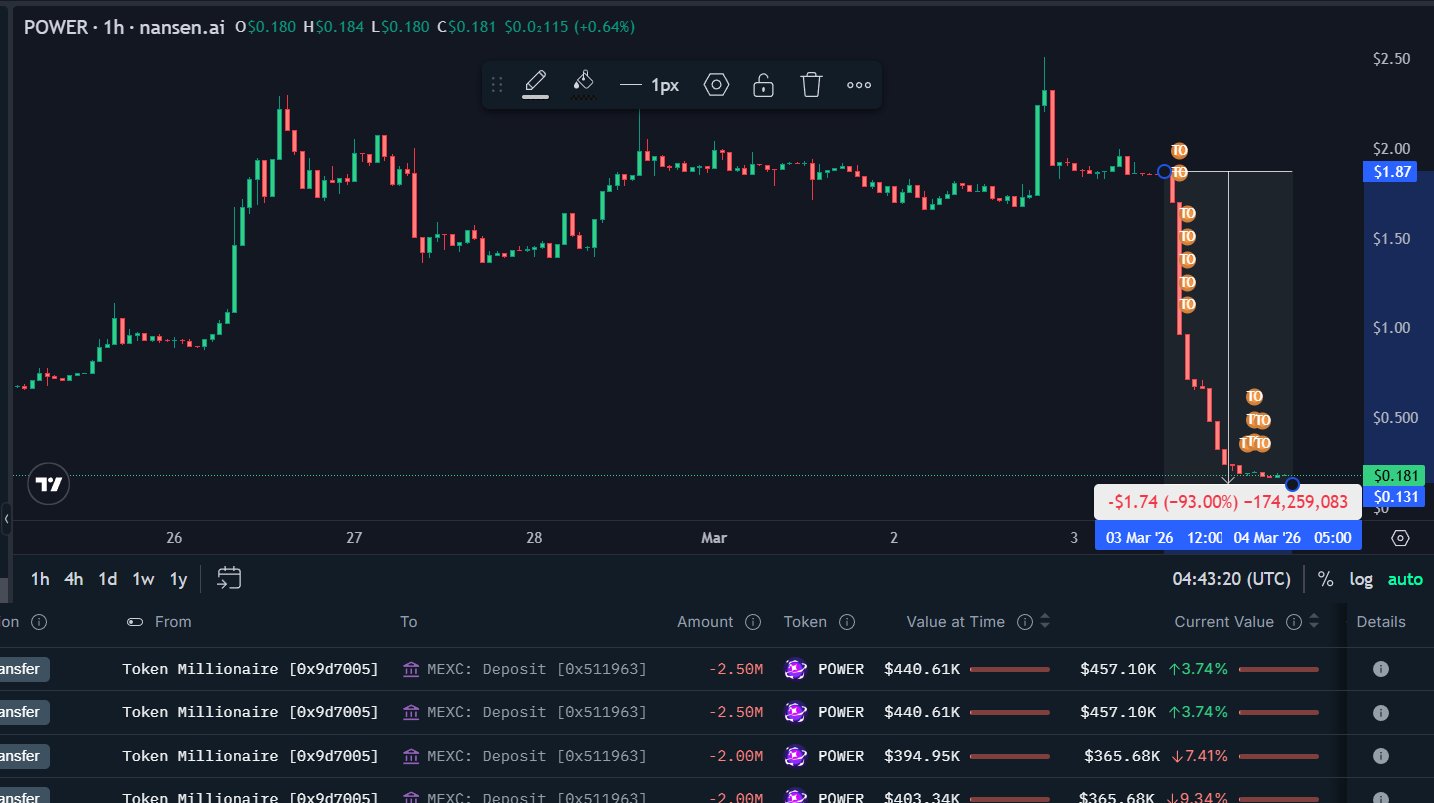Viewport: 1434px width, 803px height.
Task: Click the Current Value bar in 7.41% row
Action: tap(1279, 756)
